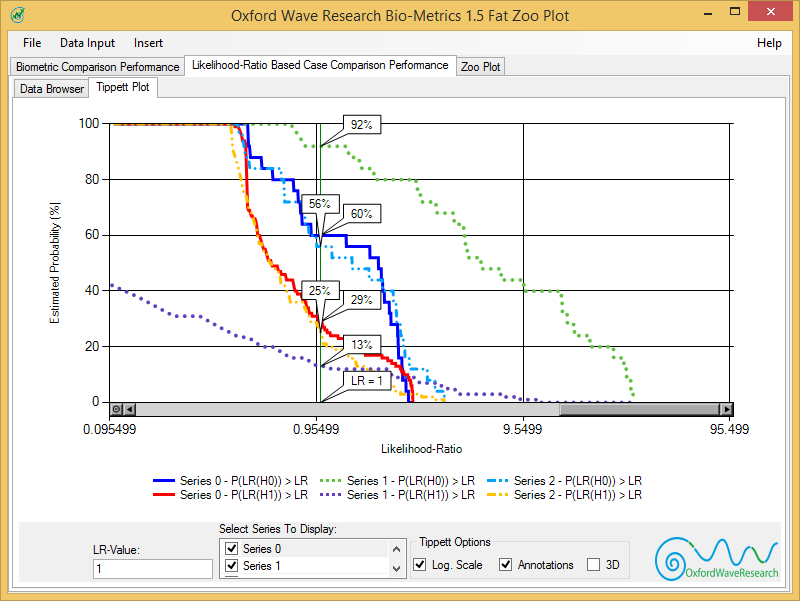Screen dimensions: 800x601
Task: Uncheck Series 1 in series list
Action: pyautogui.click(x=232, y=565)
